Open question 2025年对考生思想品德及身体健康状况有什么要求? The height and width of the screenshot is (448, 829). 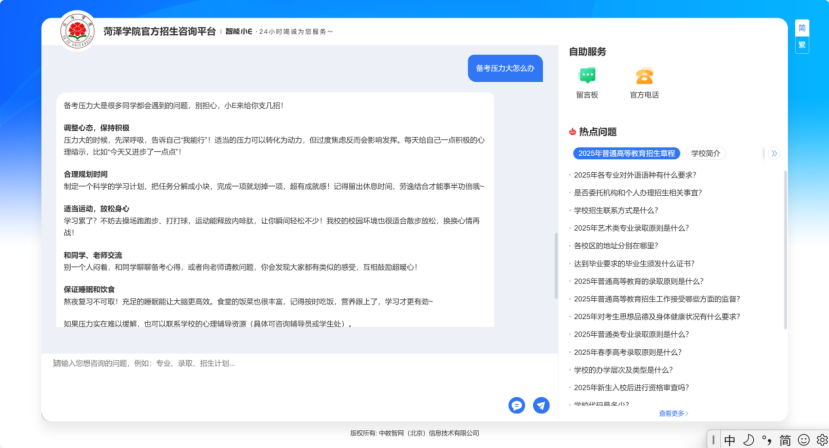(x=657, y=317)
